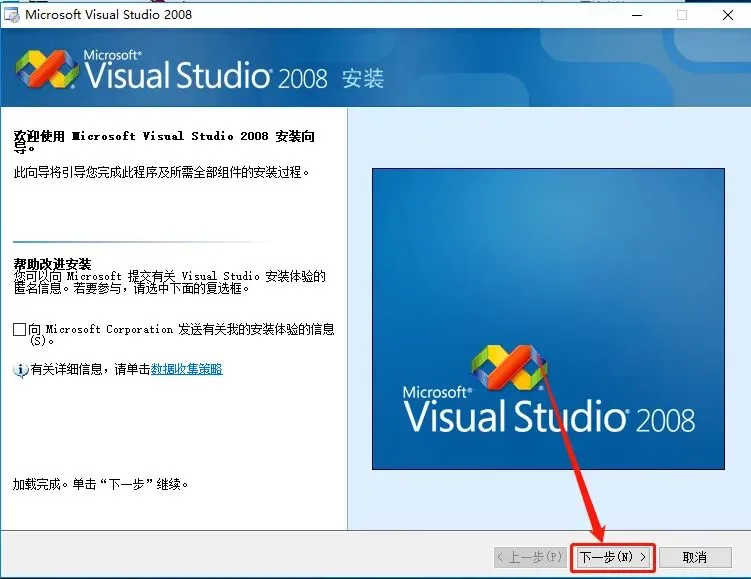Click the 加载完成 status message text
This screenshot has width=751, height=579.
[x=100, y=484]
